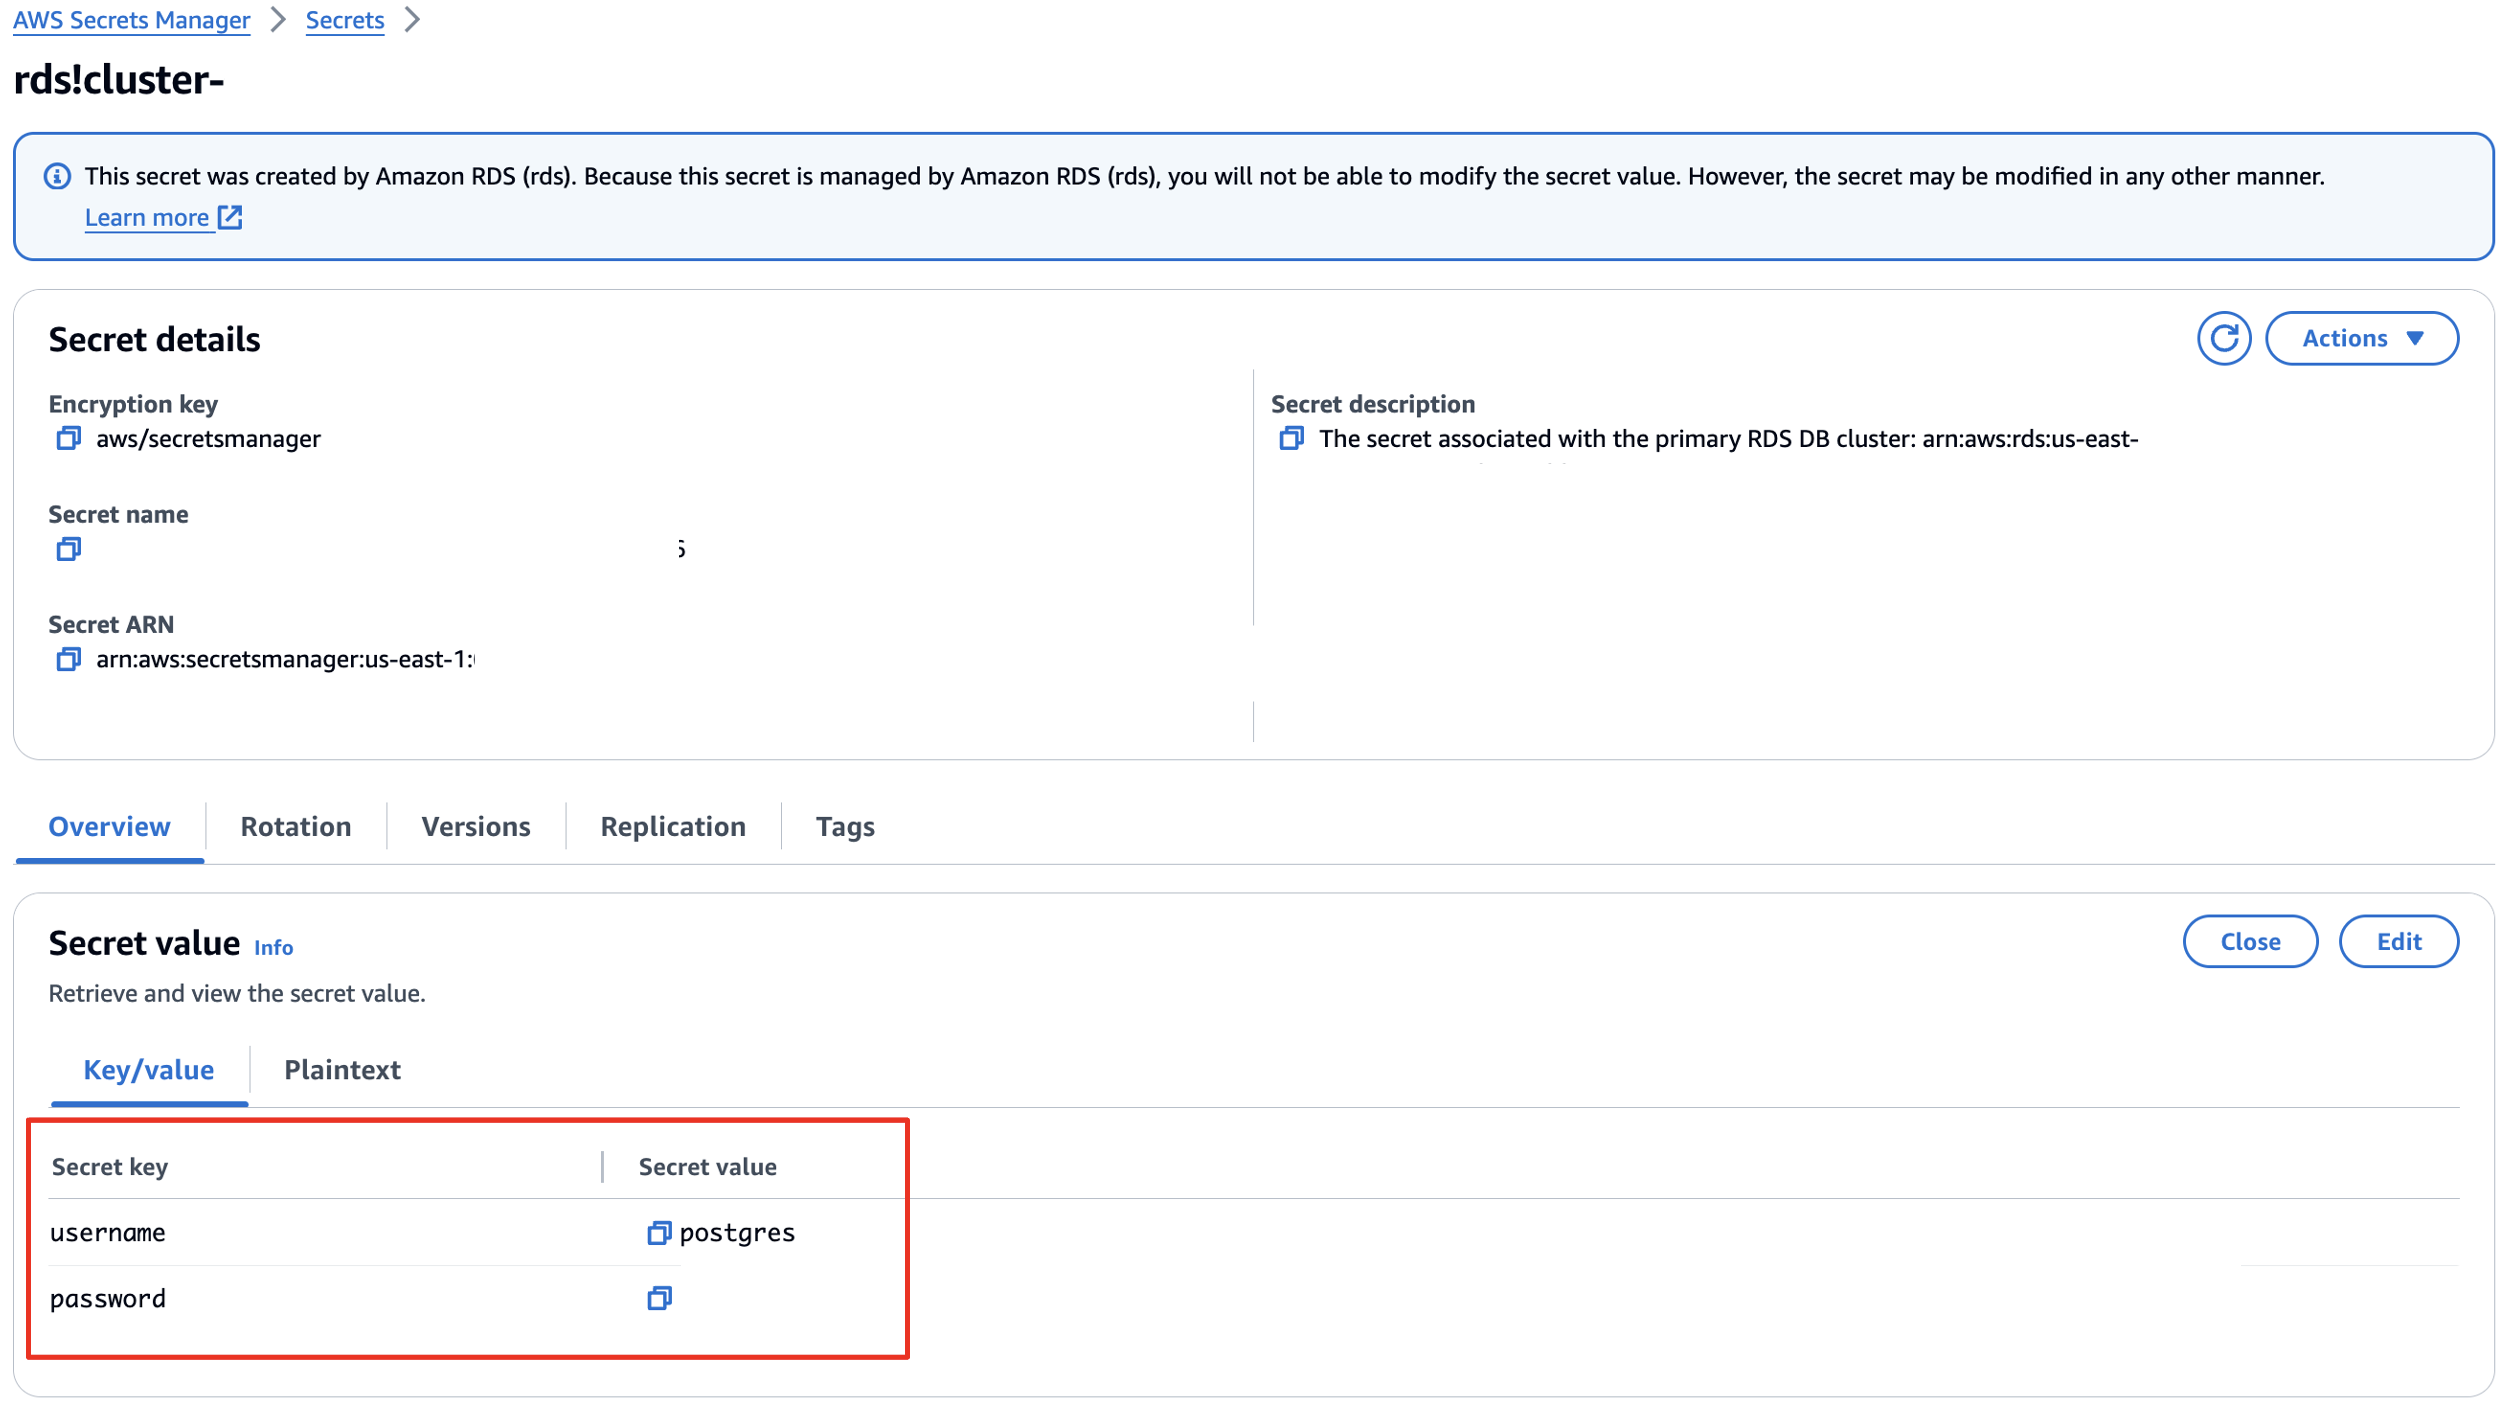The height and width of the screenshot is (1408, 2518).
Task: Switch to the Versions tab
Action: coord(475,827)
